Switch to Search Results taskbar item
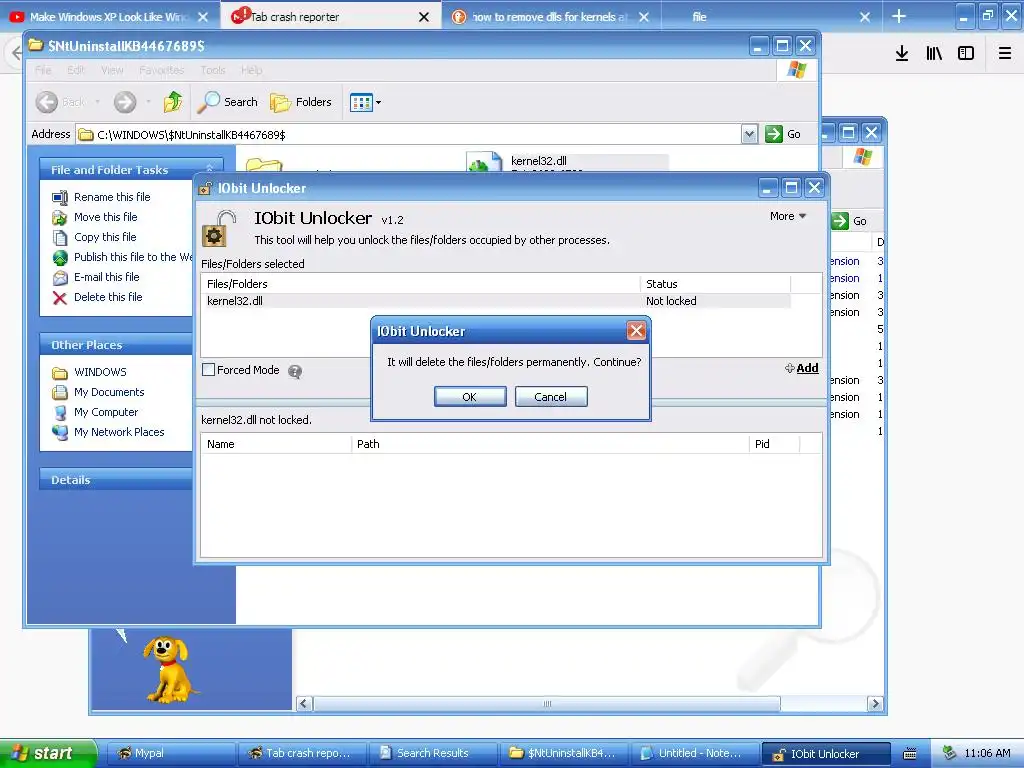The image size is (1024, 768). click(x=432, y=753)
